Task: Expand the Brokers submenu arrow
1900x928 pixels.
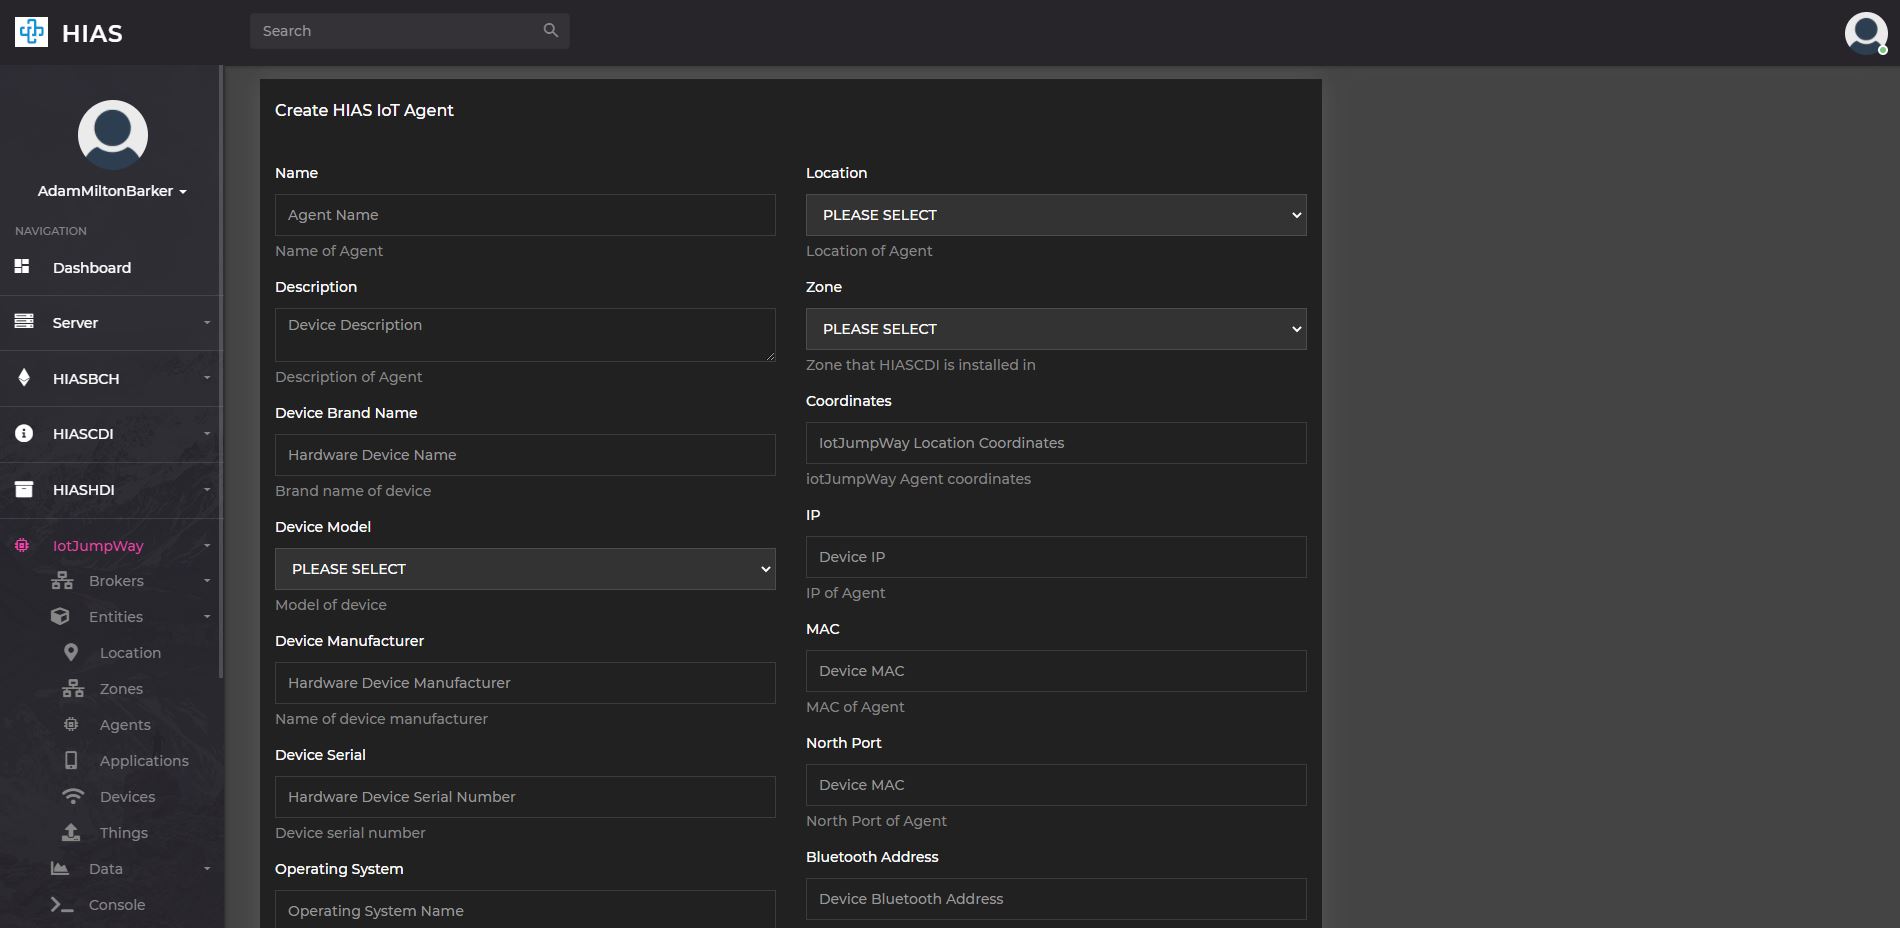Action: [x=207, y=580]
